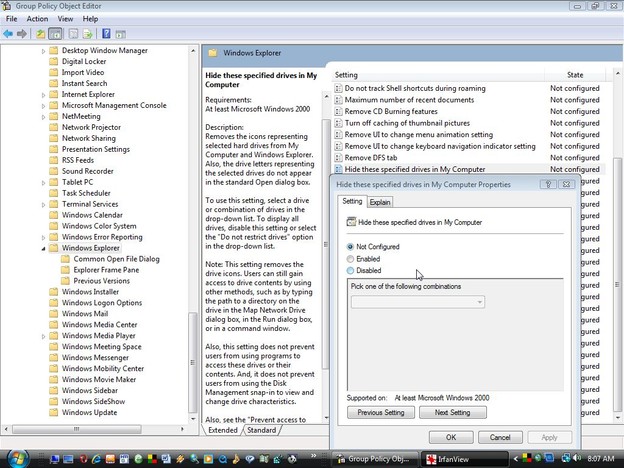Click the folder icon of RSS Feeds

[x=53, y=160]
